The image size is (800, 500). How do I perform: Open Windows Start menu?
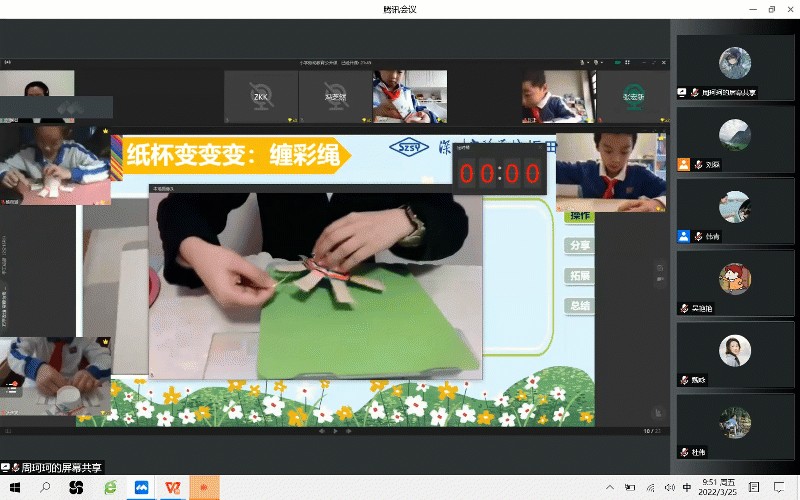point(14,487)
